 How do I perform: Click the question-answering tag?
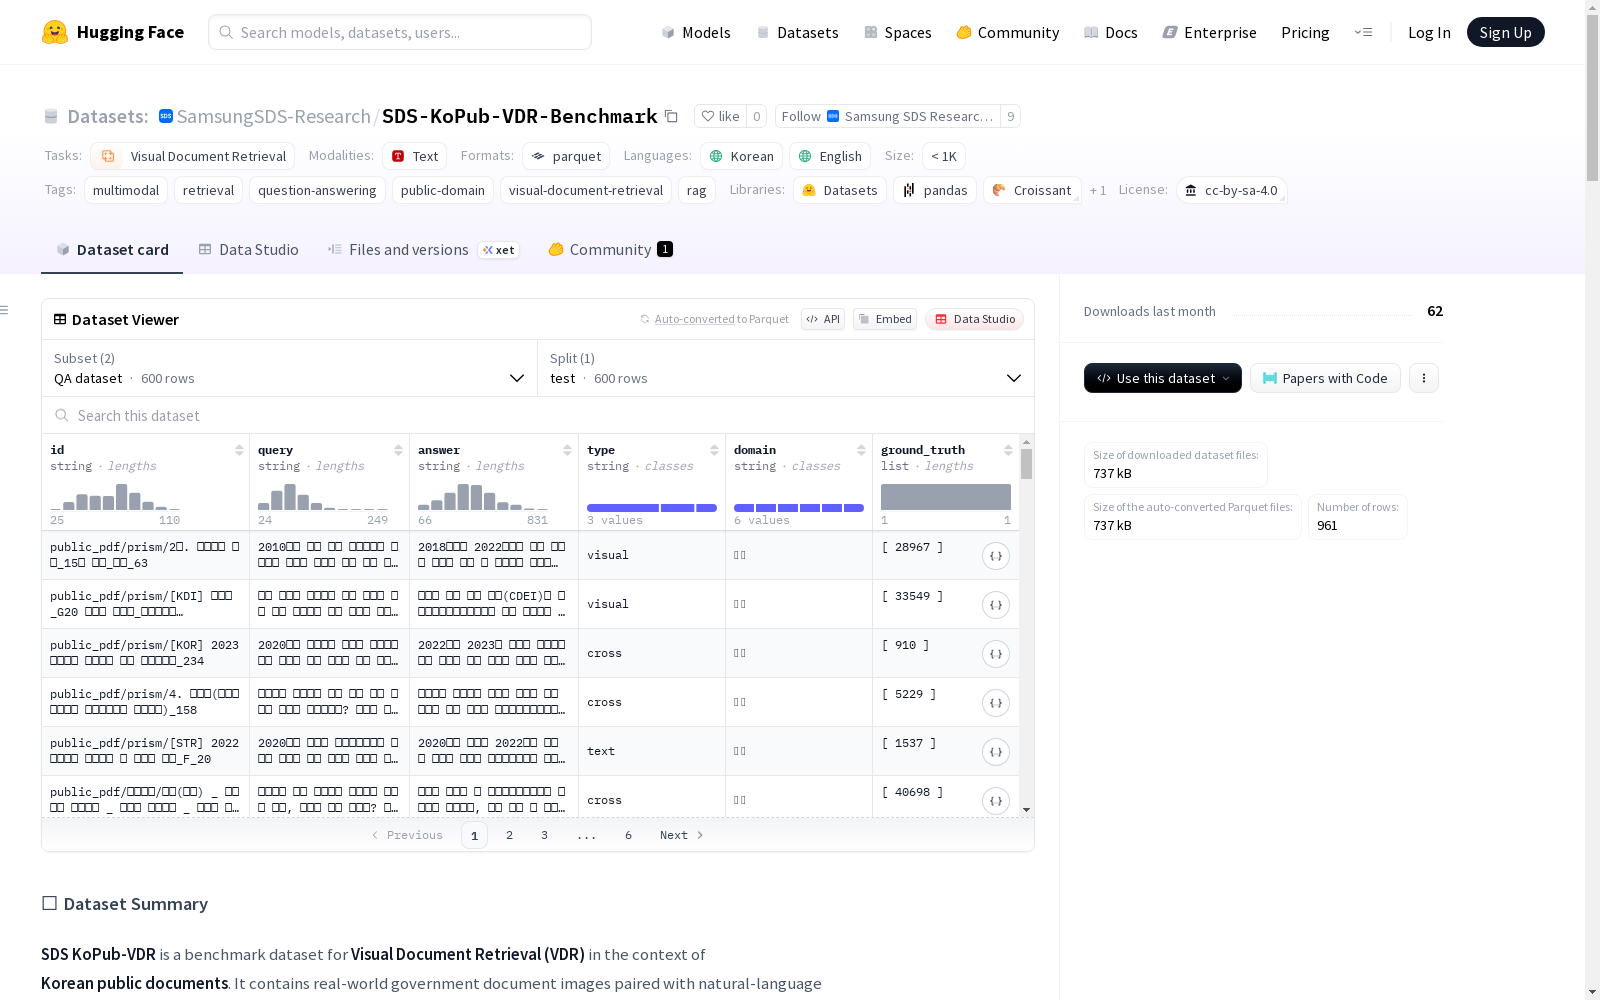click(317, 190)
